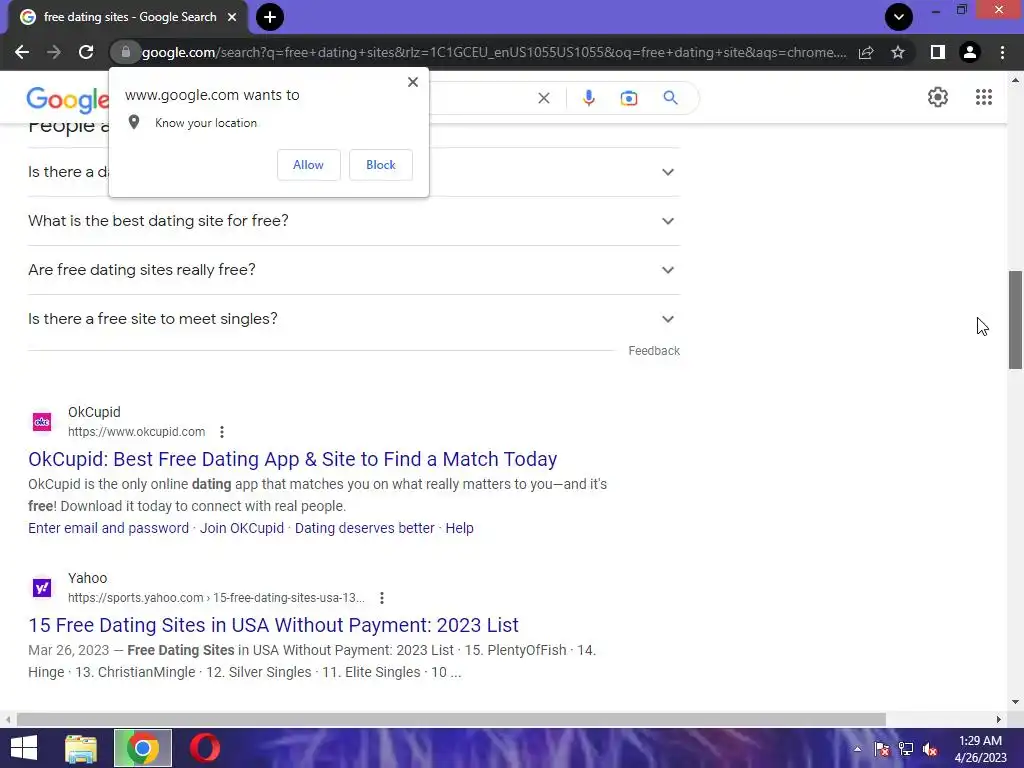The height and width of the screenshot is (768, 1024).
Task: Select the free dating sites tab
Action: coord(128,17)
